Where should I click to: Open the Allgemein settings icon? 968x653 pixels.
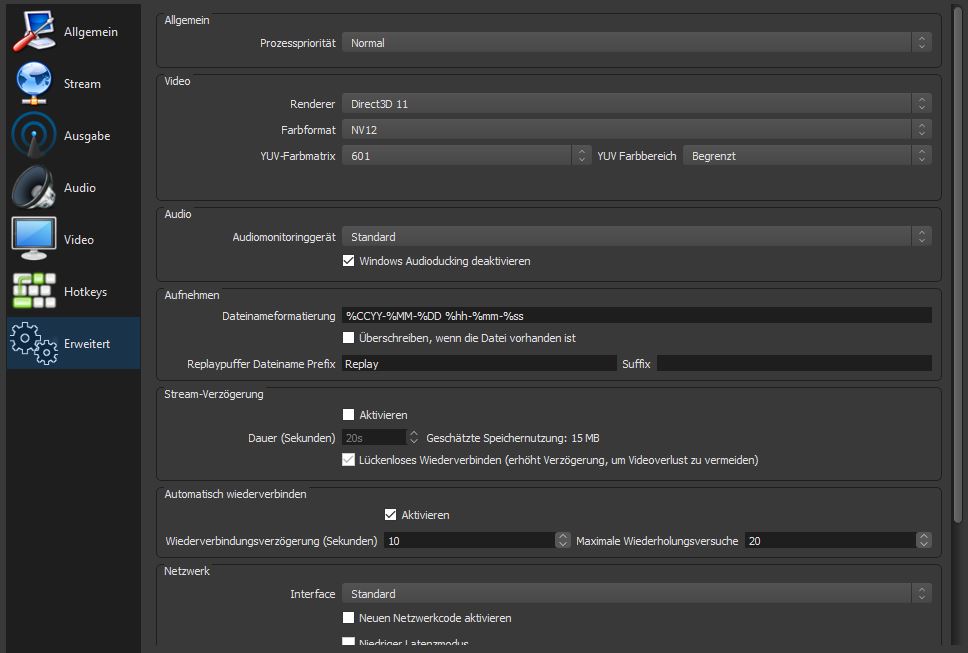coord(34,31)
